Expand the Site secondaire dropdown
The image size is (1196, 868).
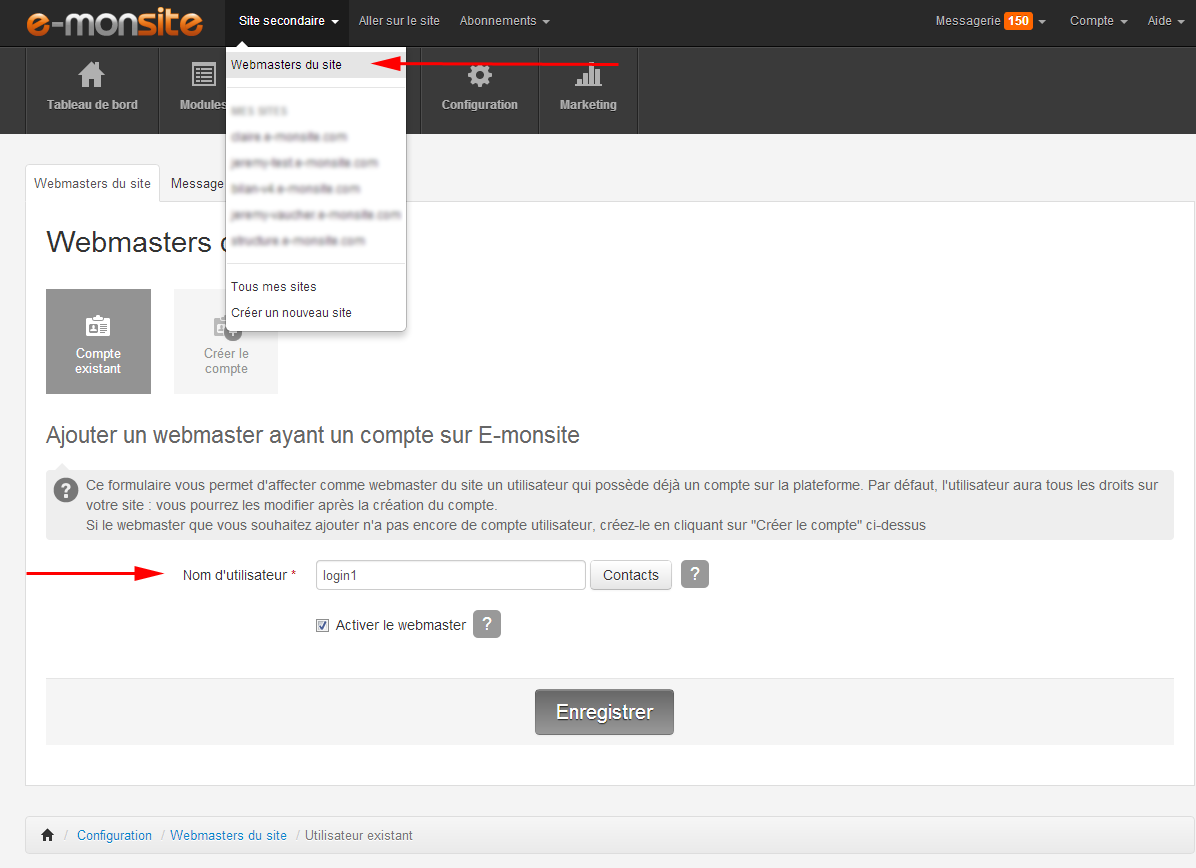(x=288, y=21)
